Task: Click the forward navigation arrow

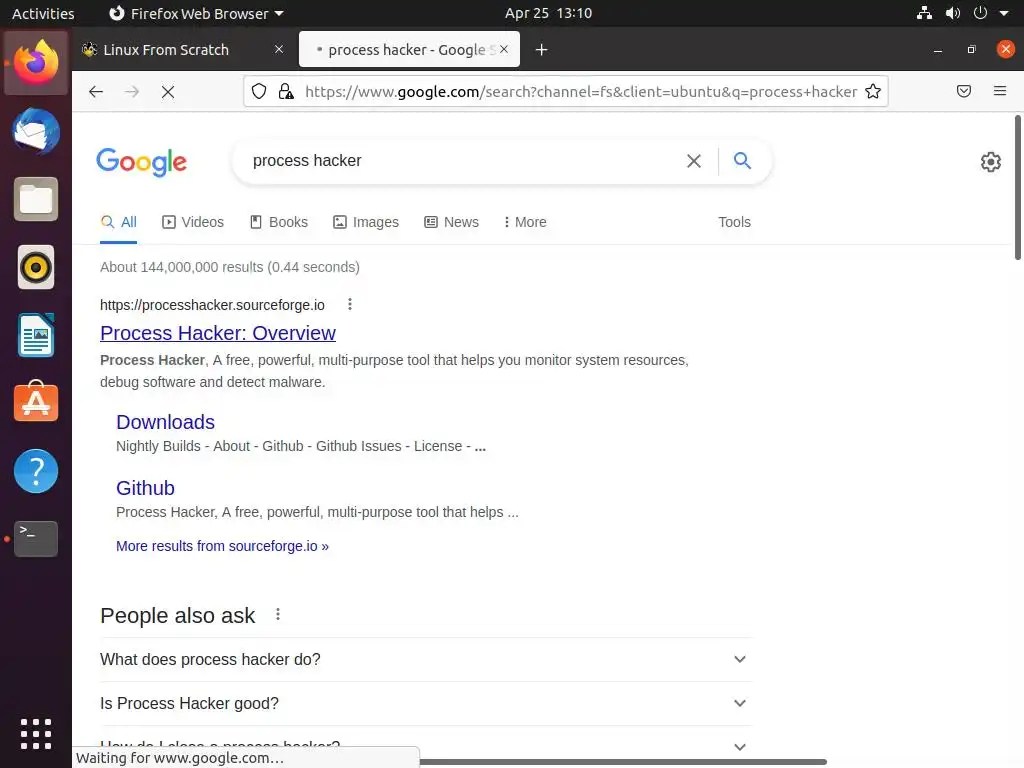Action: click(132, 91)
